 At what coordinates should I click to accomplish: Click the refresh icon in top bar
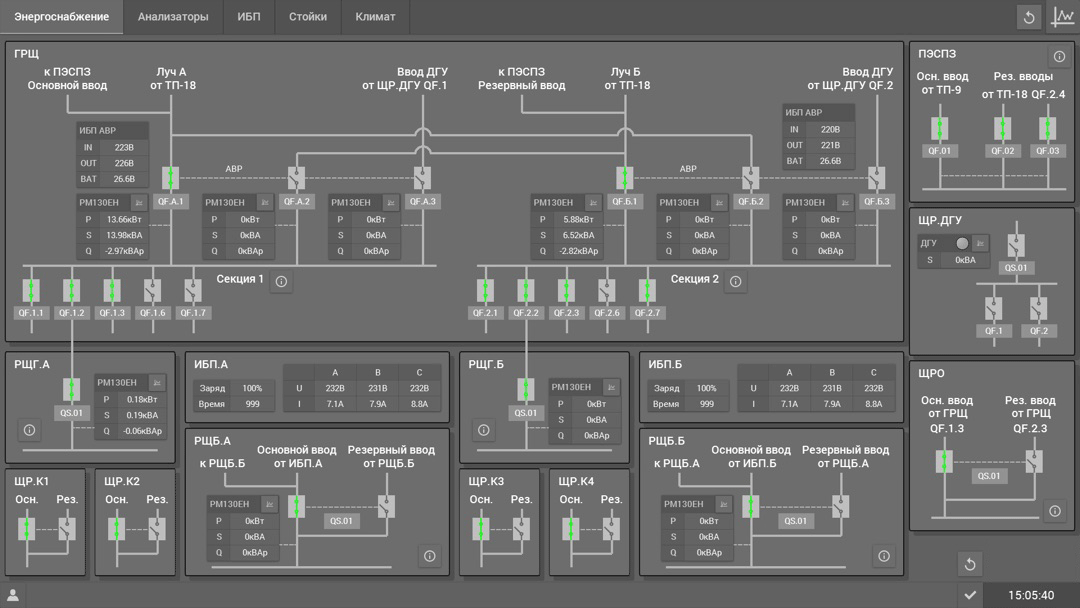[1028, 17]
